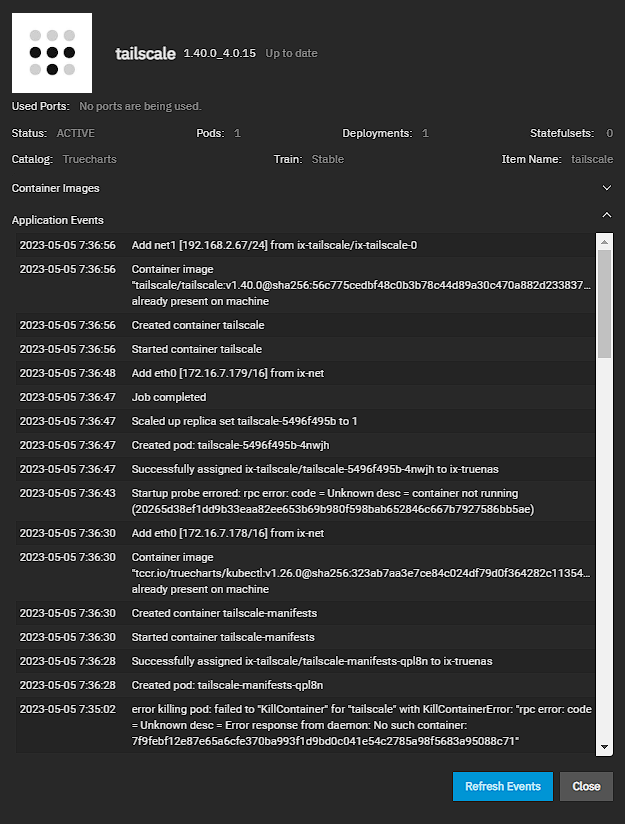Select event 'Add eth0 [172.16.7.178/16]'

pos(305,533)
